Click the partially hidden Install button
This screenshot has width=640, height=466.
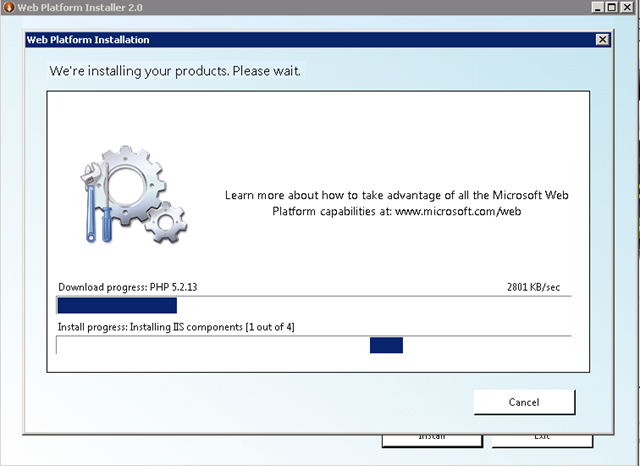click(431, 438)
